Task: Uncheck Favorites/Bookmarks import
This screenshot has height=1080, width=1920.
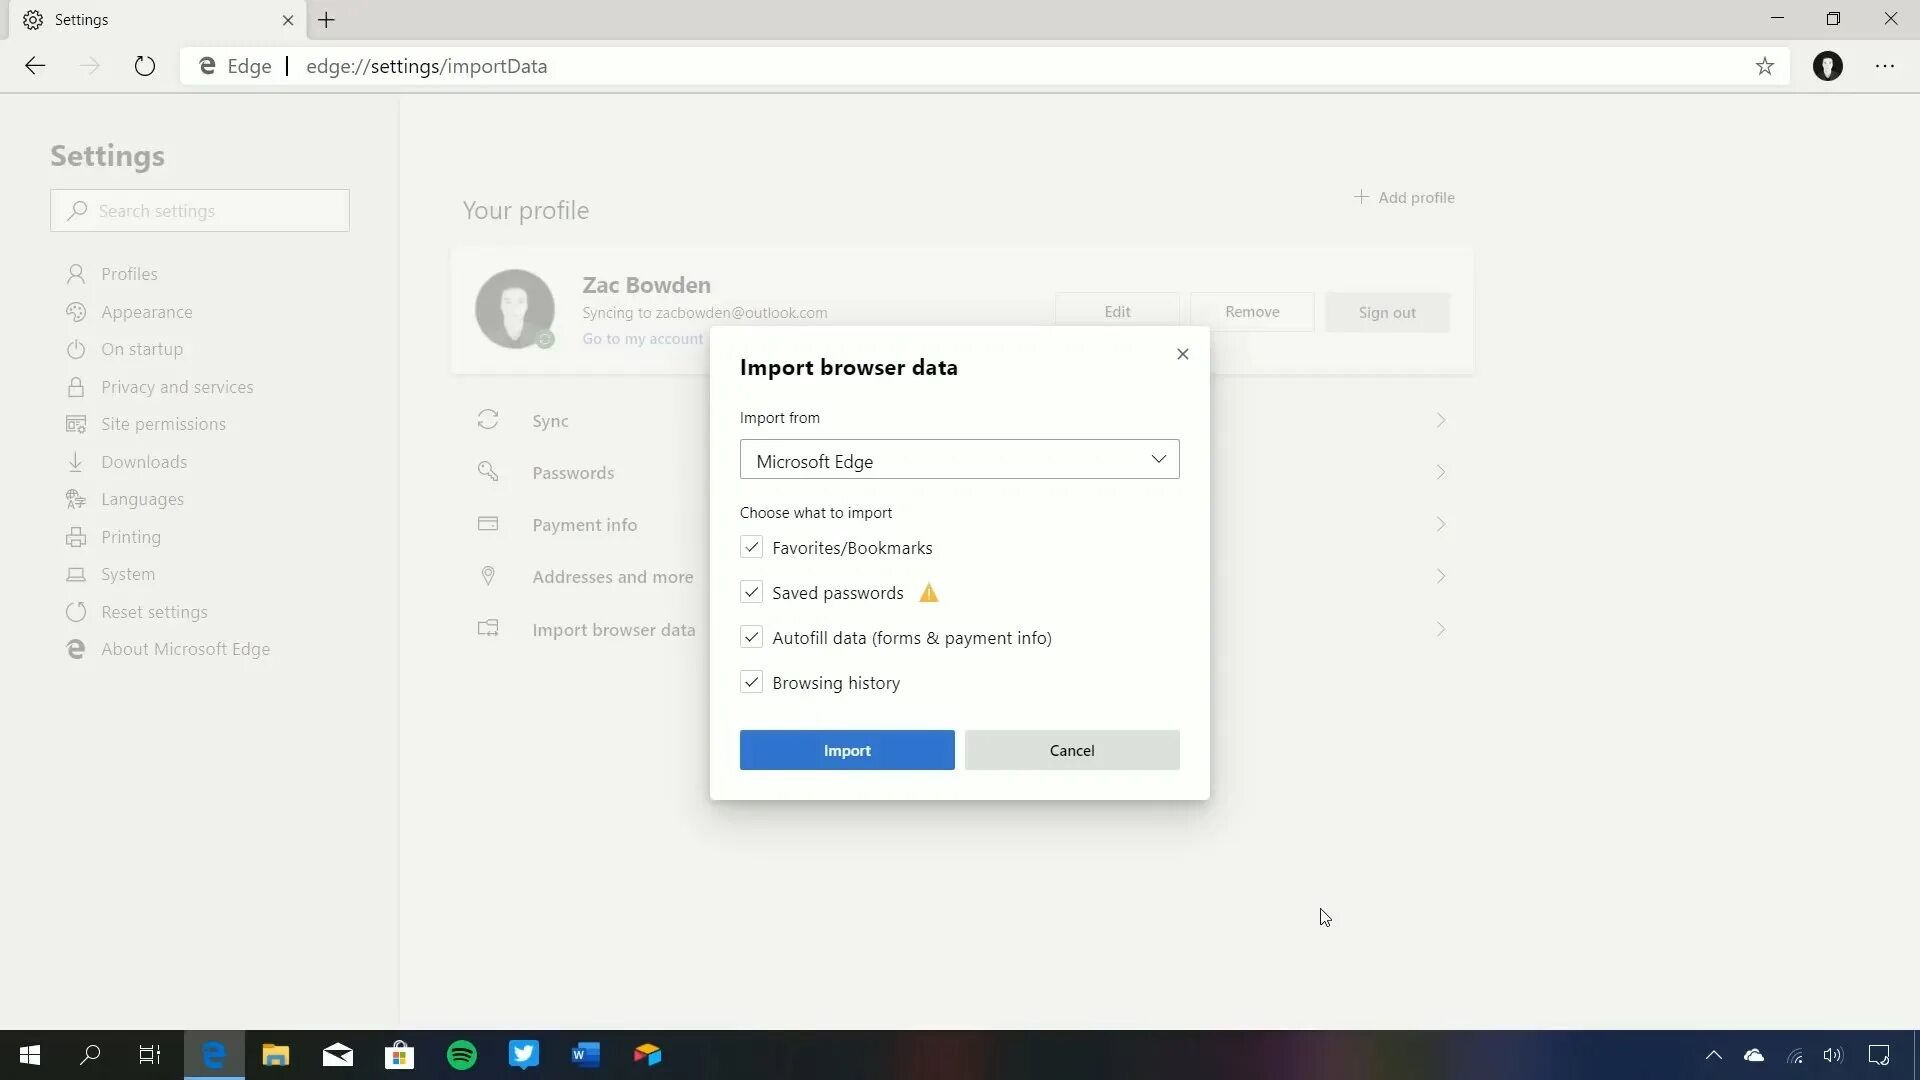Action: pos(751,547)
